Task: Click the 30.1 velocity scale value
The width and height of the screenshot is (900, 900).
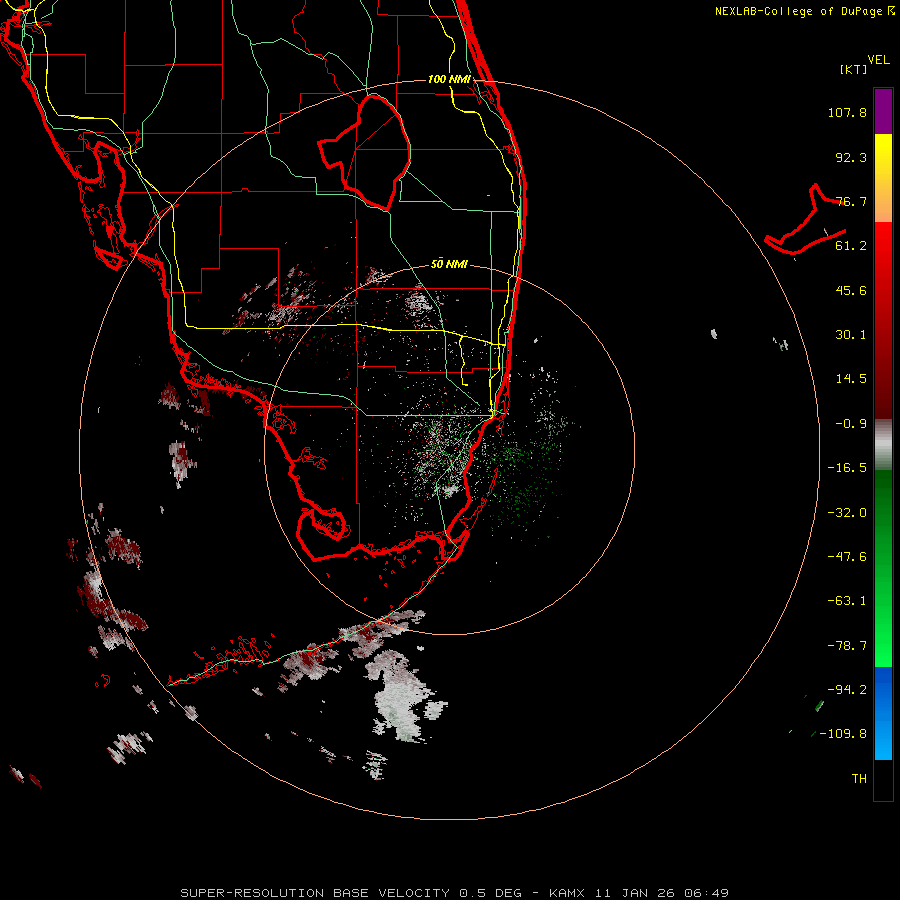Action: click(851, 335)
